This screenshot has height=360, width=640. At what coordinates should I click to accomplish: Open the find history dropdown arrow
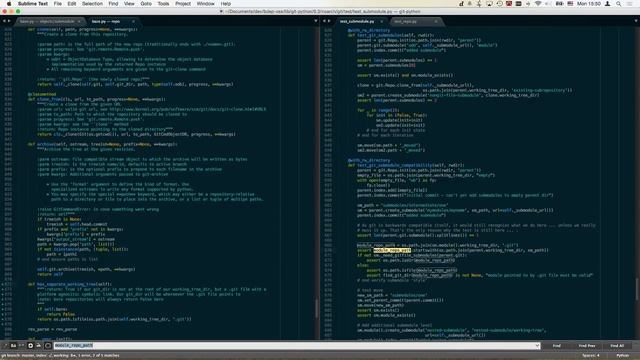click(x=537, y=345)
